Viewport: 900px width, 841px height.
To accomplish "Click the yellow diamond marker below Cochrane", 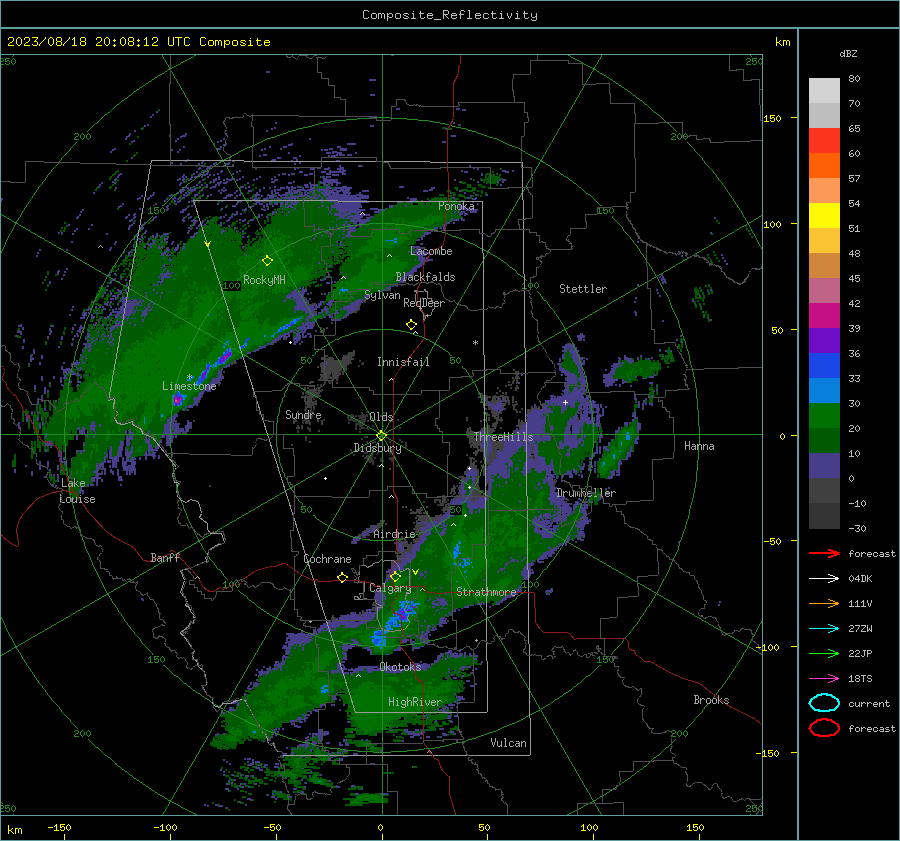I will pos(342,577).
